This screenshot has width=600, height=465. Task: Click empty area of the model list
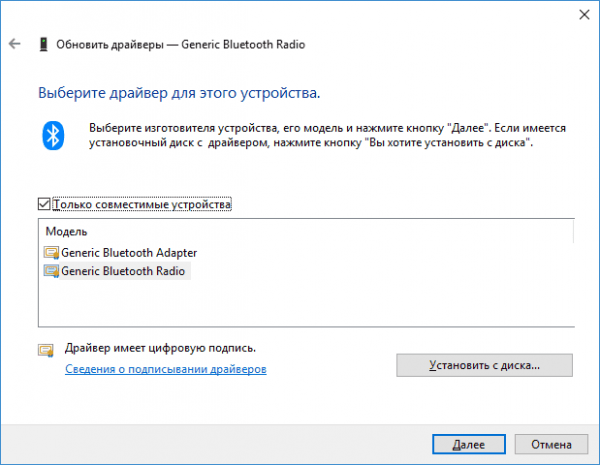(344, 302)
